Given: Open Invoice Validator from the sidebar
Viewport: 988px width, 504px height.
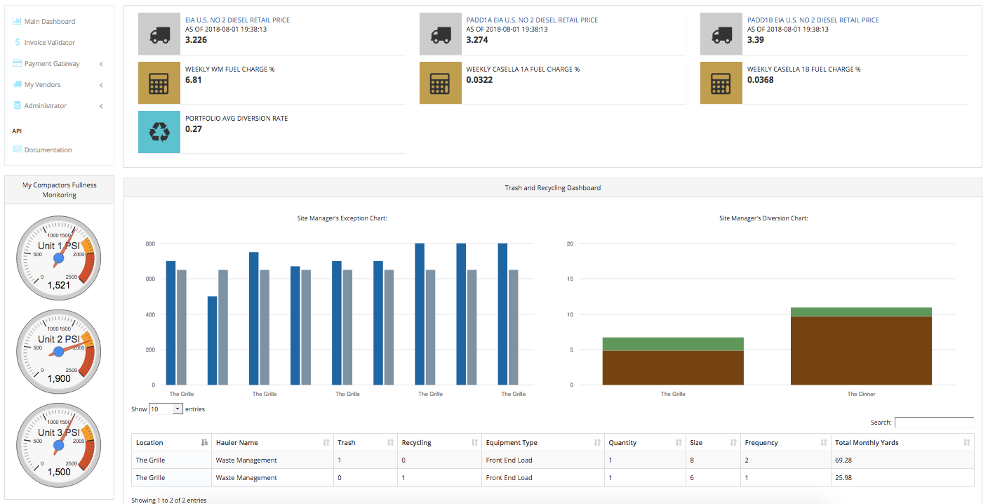Looking at the screenshot, I should (49, 42).
